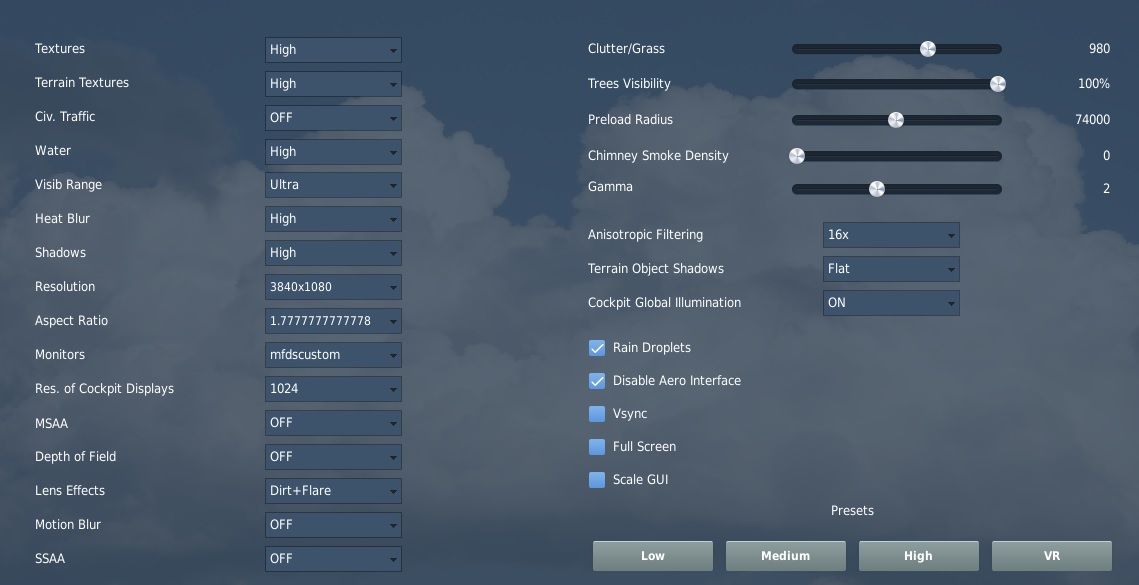Uncheck the Rain Droplets checkbox
The height and width of the screenshot is (585, 1139).
tap(597, 348)
